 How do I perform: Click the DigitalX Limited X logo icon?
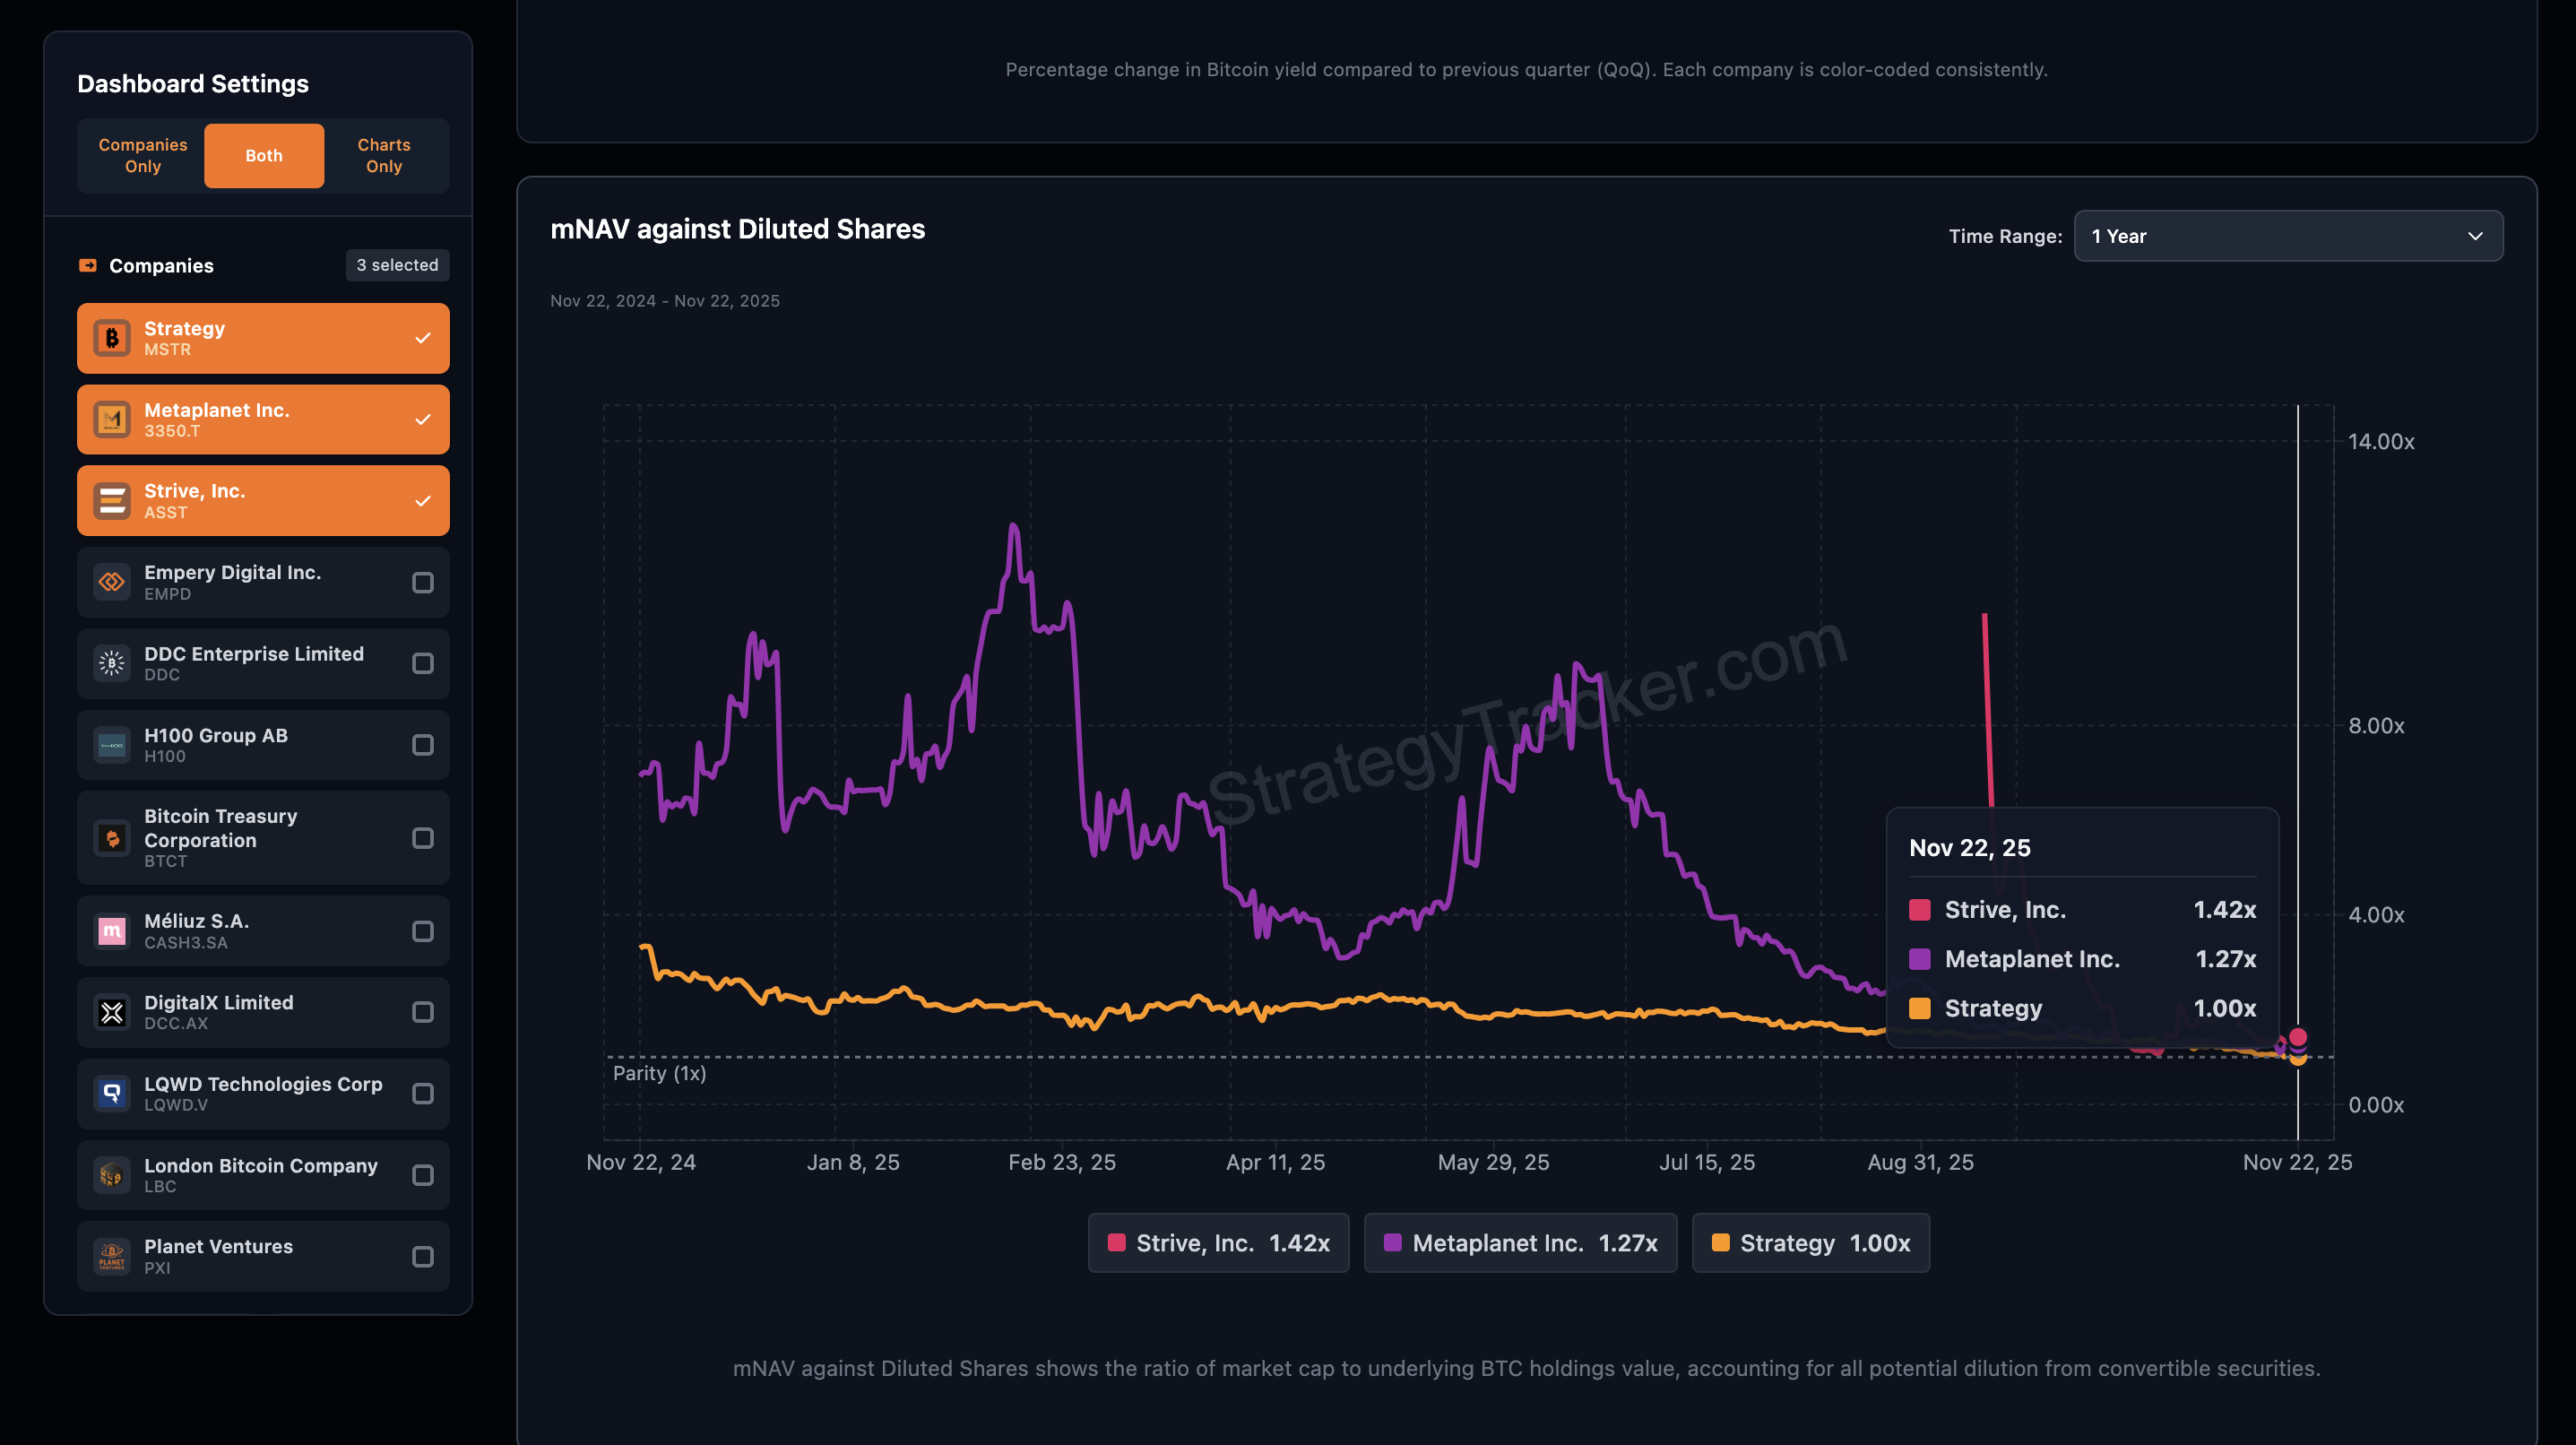[x=112, y=1012]
